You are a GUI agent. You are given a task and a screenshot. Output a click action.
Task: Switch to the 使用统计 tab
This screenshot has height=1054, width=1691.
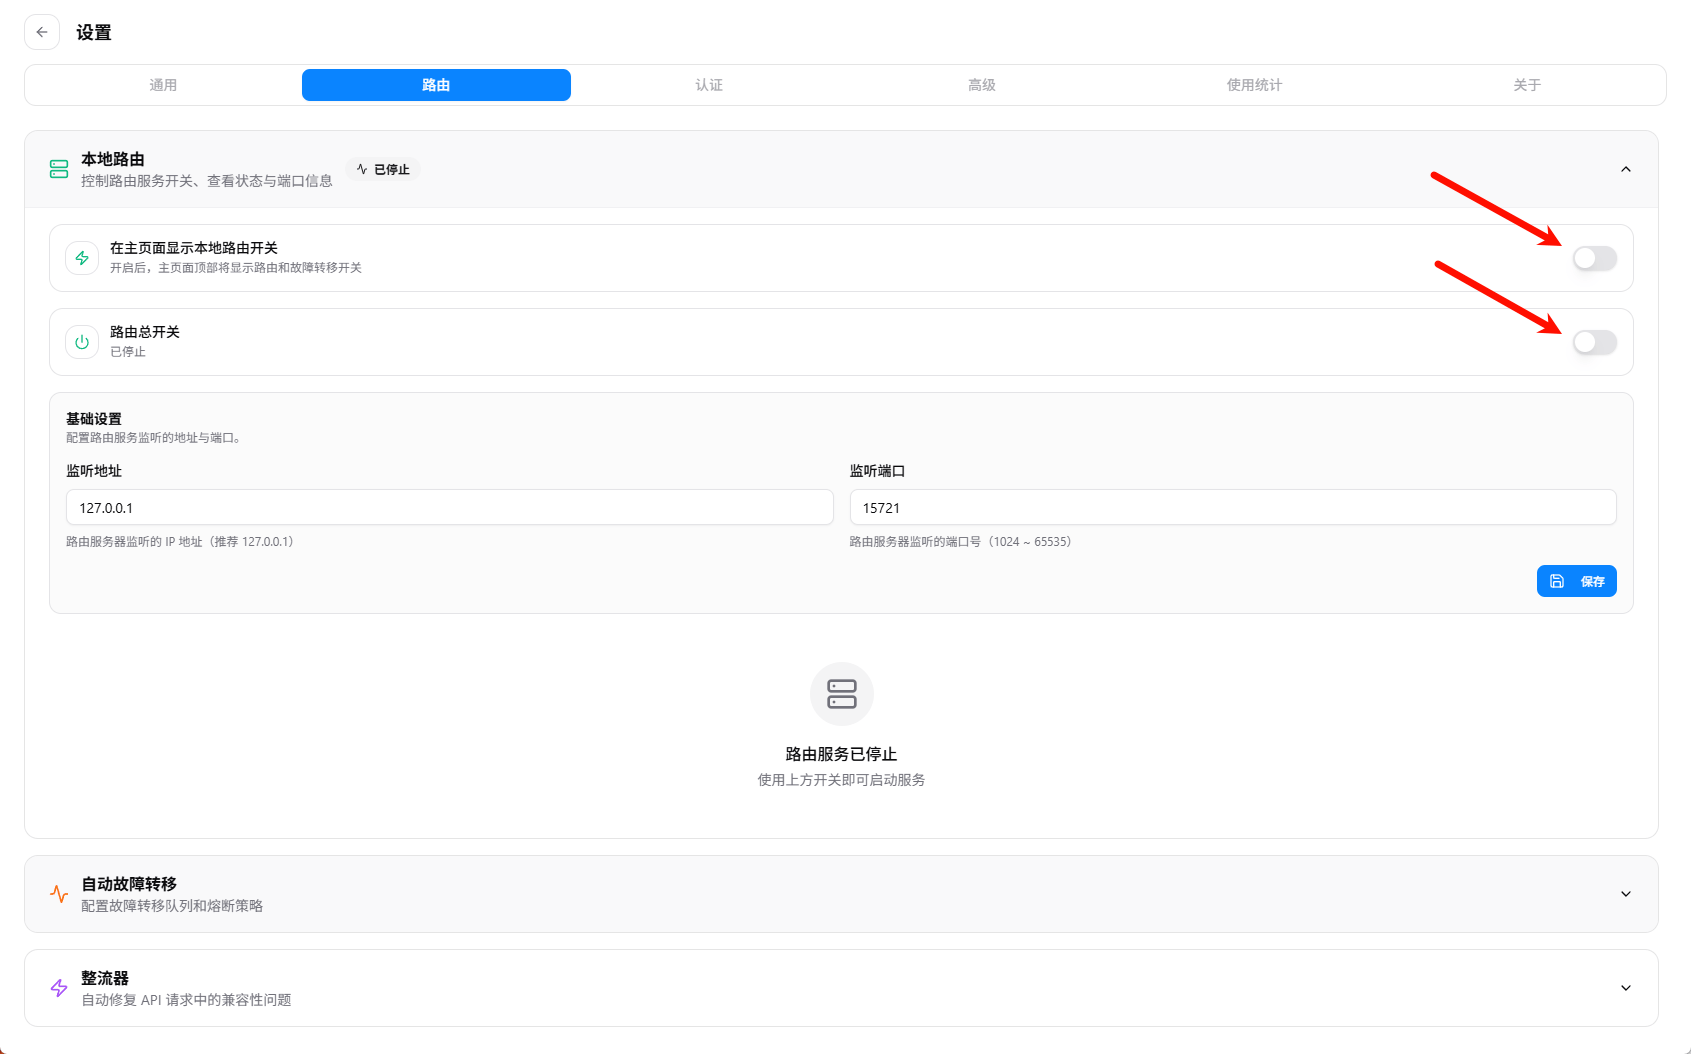click(x=1254, y=85)
